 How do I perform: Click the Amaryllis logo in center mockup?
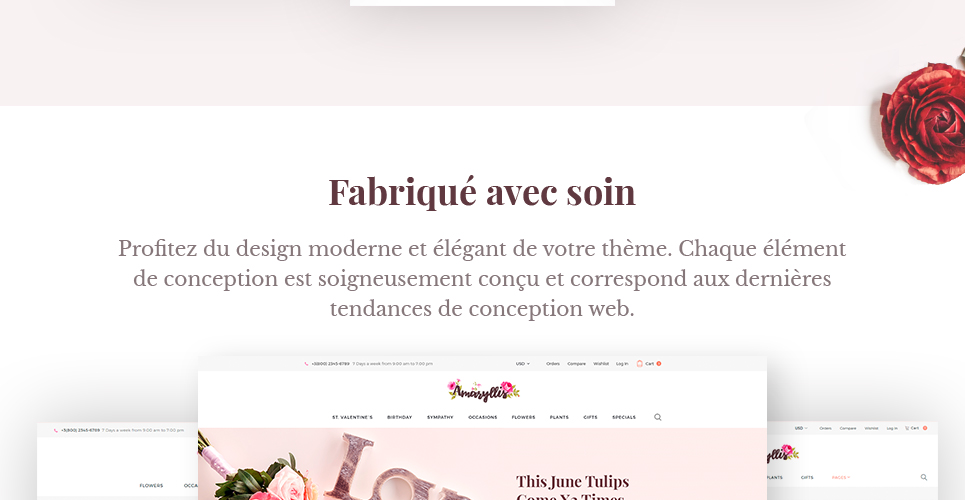483,390
